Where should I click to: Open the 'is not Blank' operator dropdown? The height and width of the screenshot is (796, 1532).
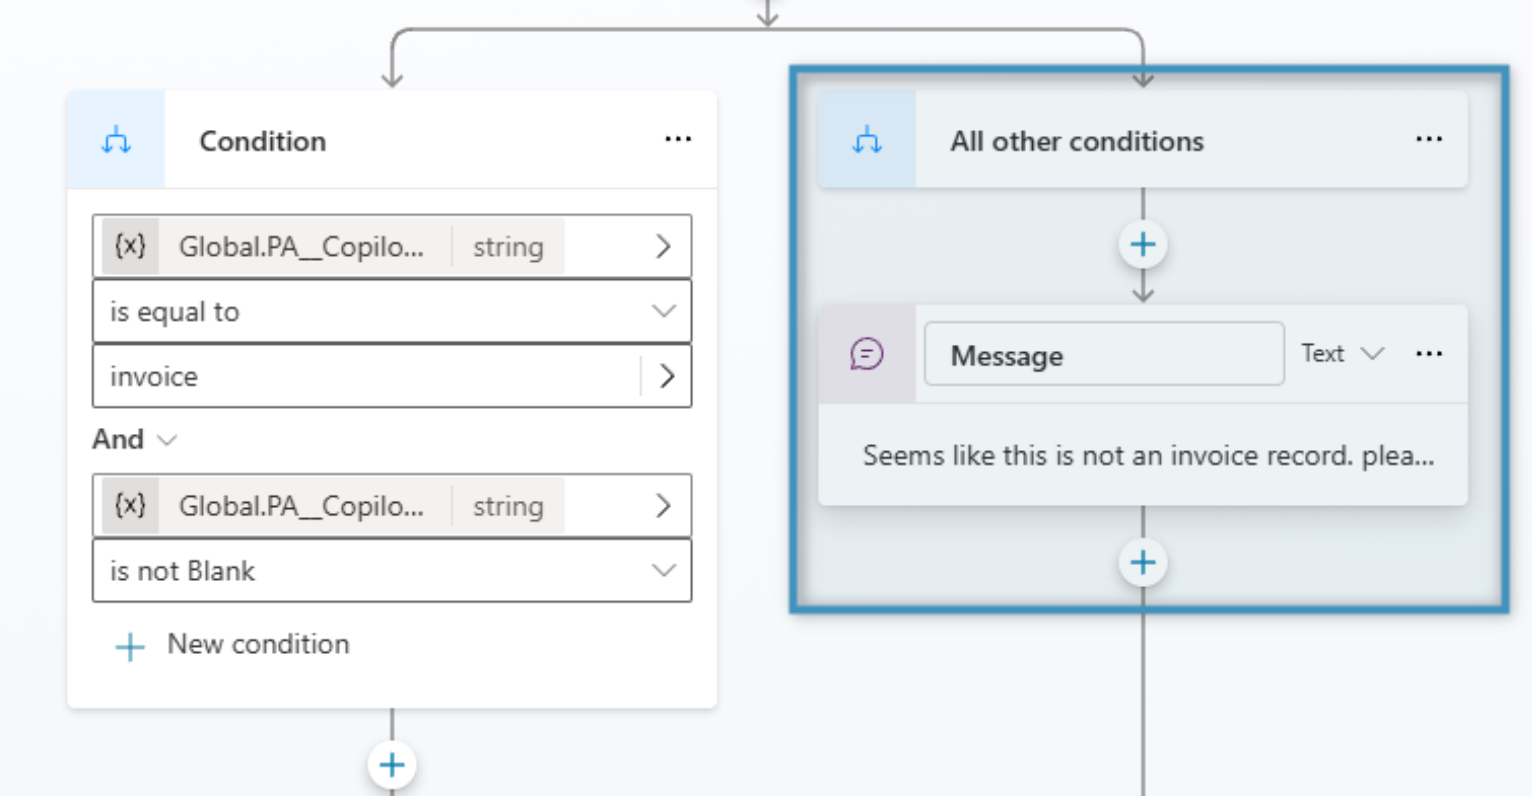[392, 571]
